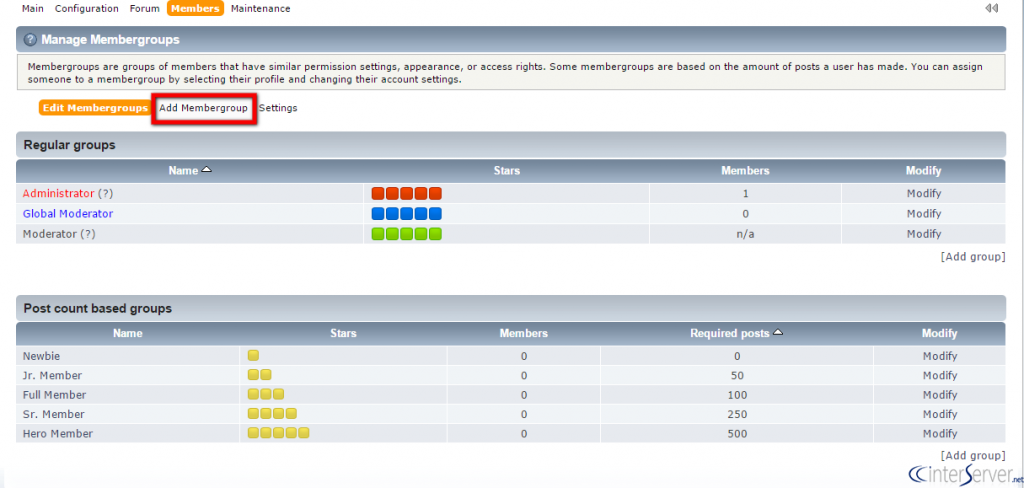Click the Newbie single yellow star
Viewport: 1024px width, 488px height.
pyautogui.click(x=253, y=355)
